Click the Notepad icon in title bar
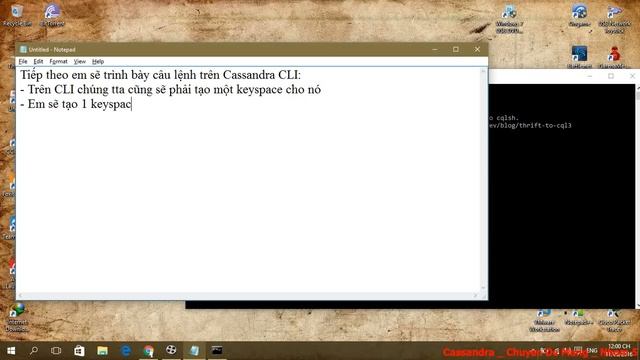Viewport: 640px width, 360px height. [x=23, y=49]
